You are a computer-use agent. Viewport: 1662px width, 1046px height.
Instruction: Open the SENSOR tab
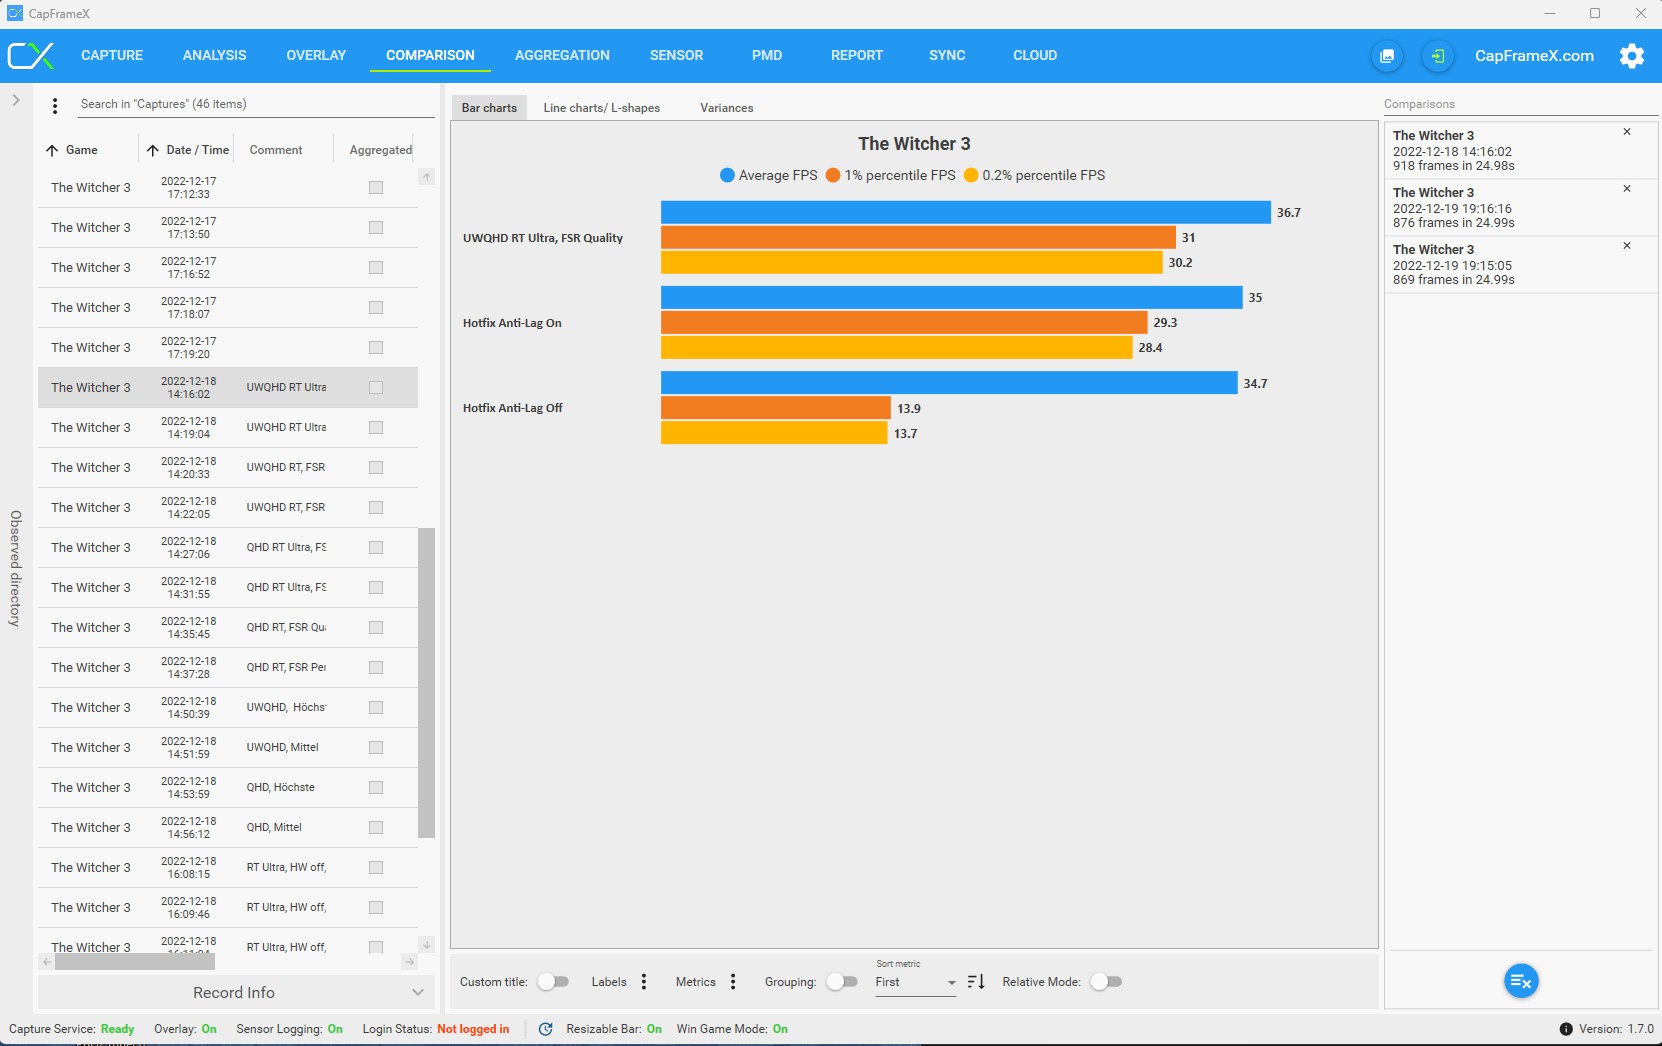(x=677, y=55)
